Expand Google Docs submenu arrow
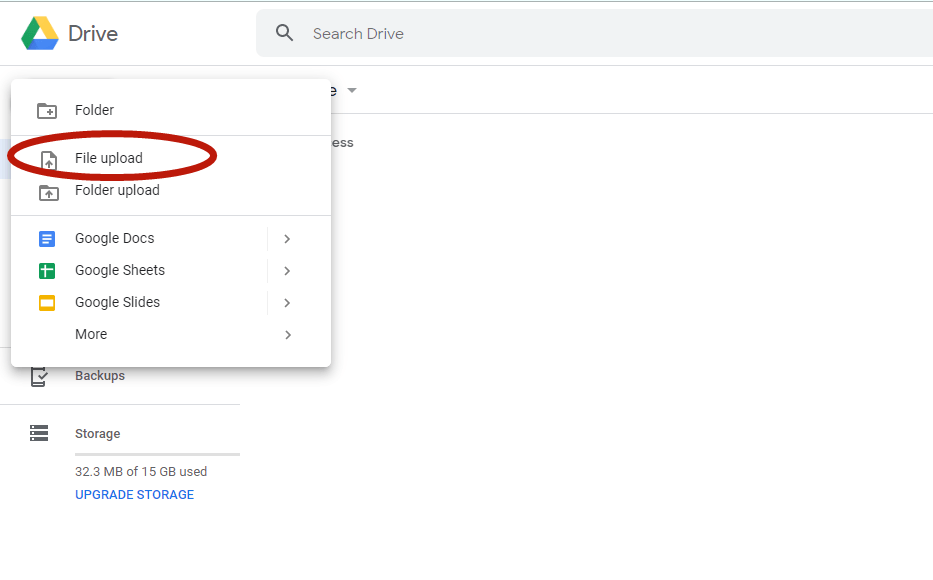This screenshot has width=933, height=580. click(287, 239)
